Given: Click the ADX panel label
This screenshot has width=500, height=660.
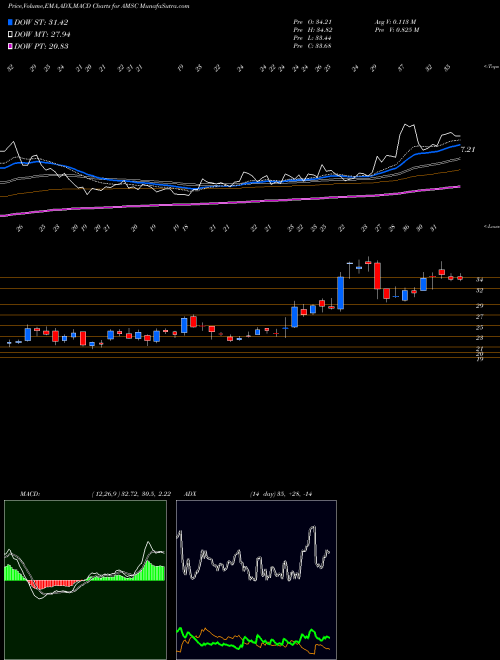Looking at the screenshot, I should [190, 494].
